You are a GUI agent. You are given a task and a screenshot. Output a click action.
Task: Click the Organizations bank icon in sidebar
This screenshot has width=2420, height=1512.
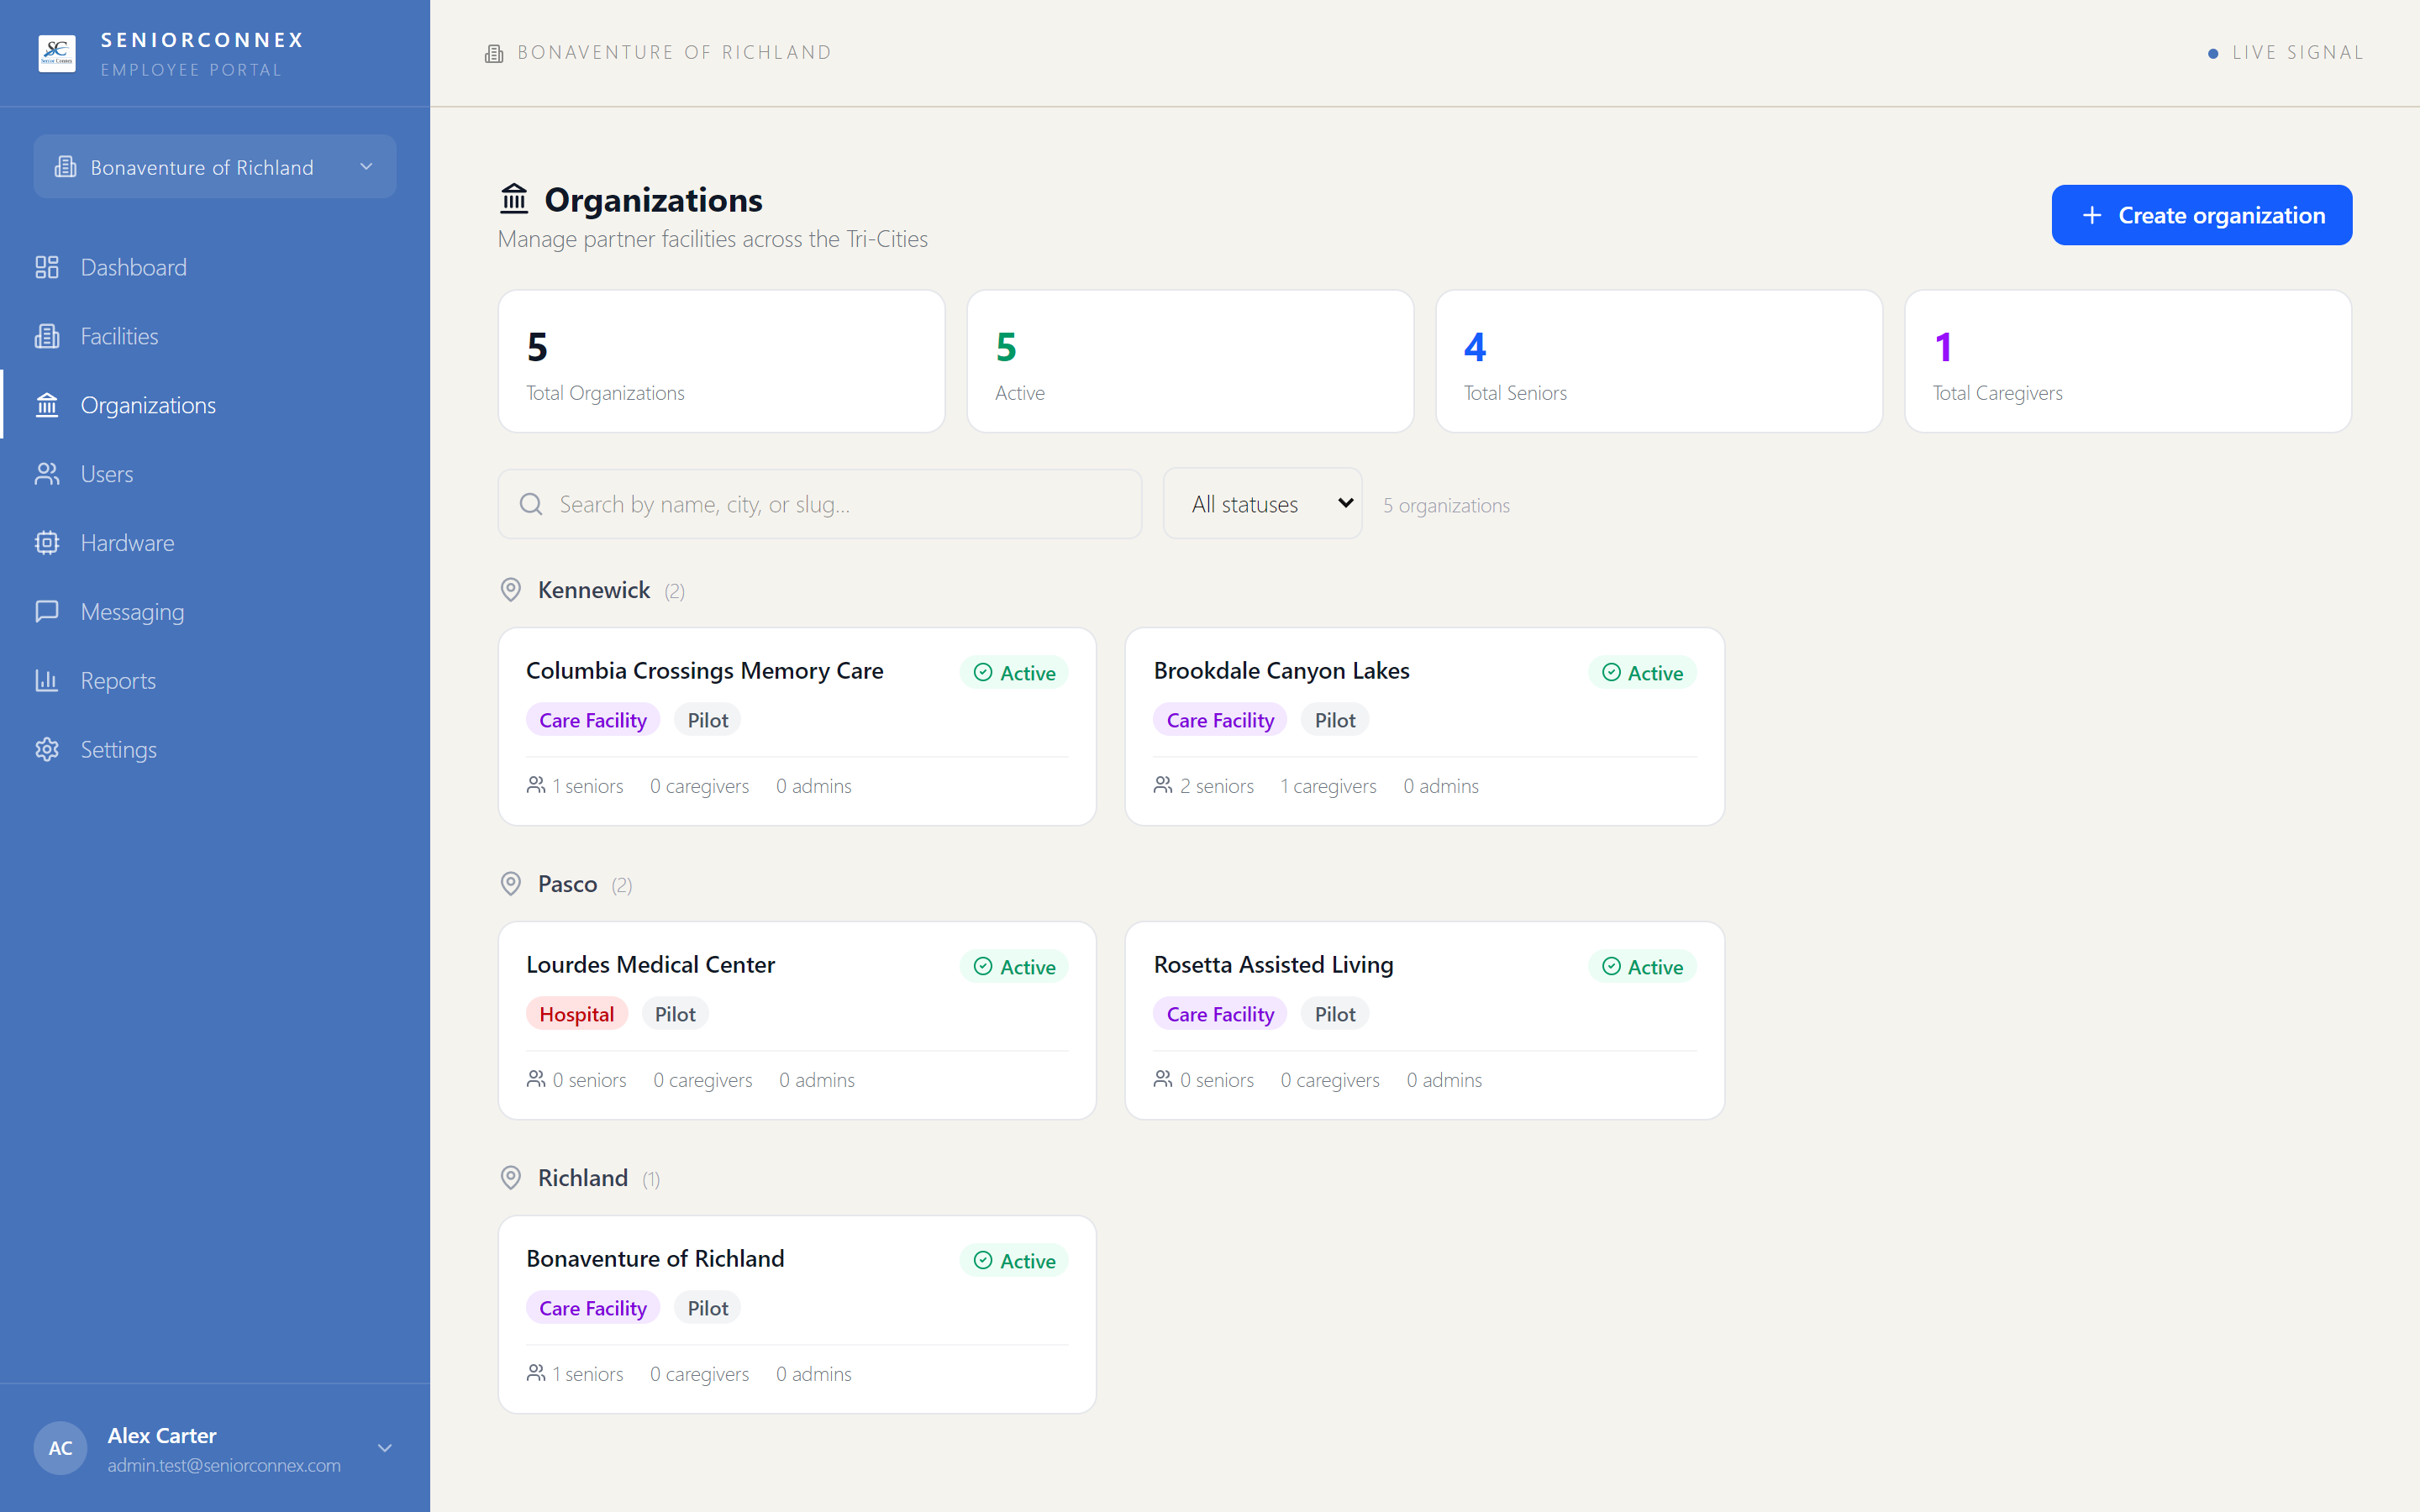[47, 405]
